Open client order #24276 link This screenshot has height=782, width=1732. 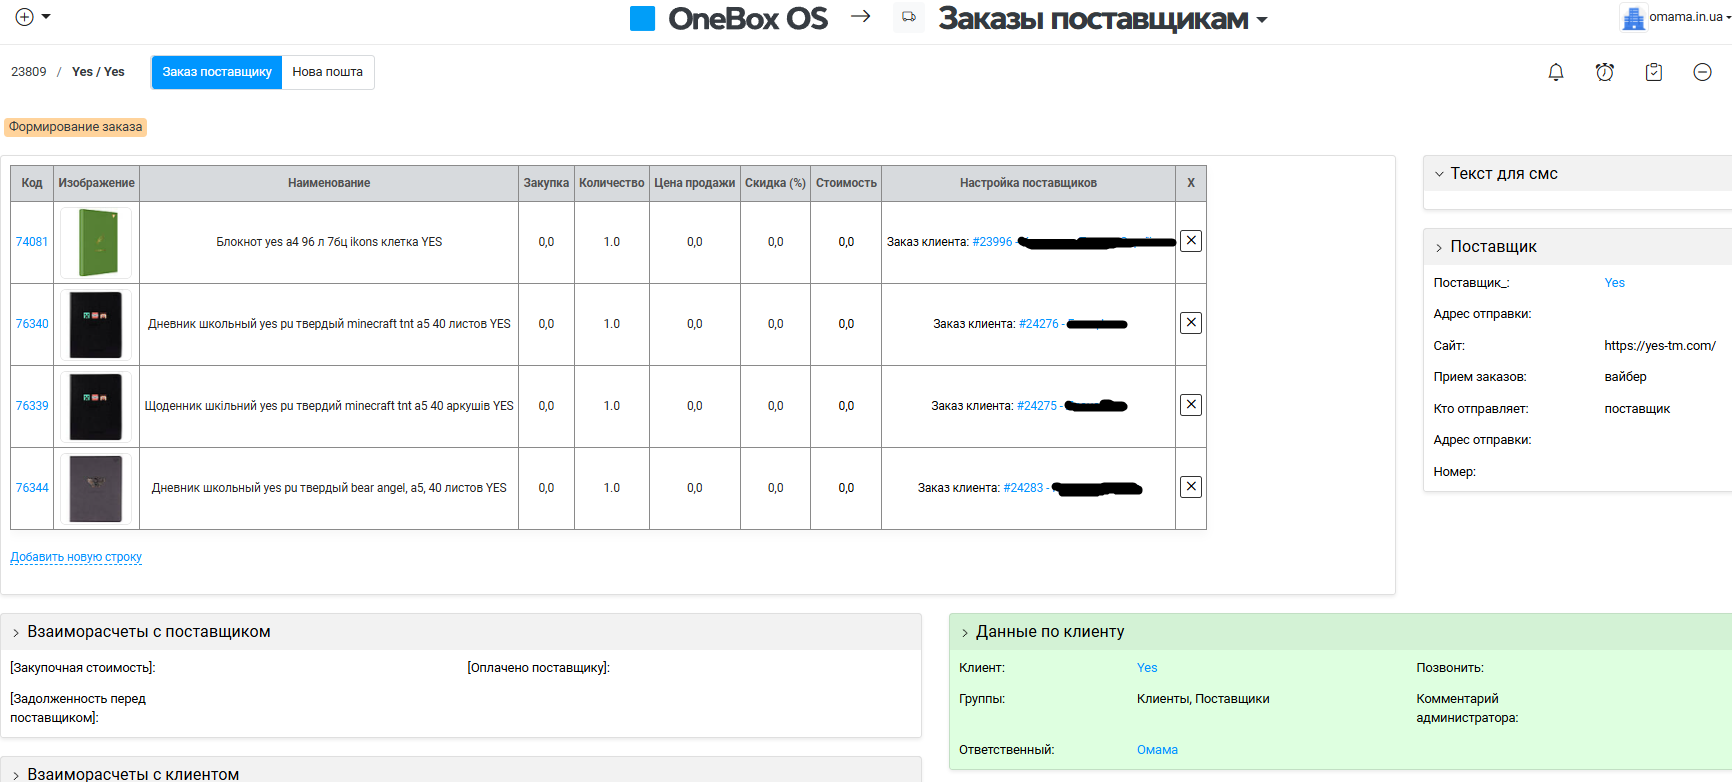pos(1039,324)
